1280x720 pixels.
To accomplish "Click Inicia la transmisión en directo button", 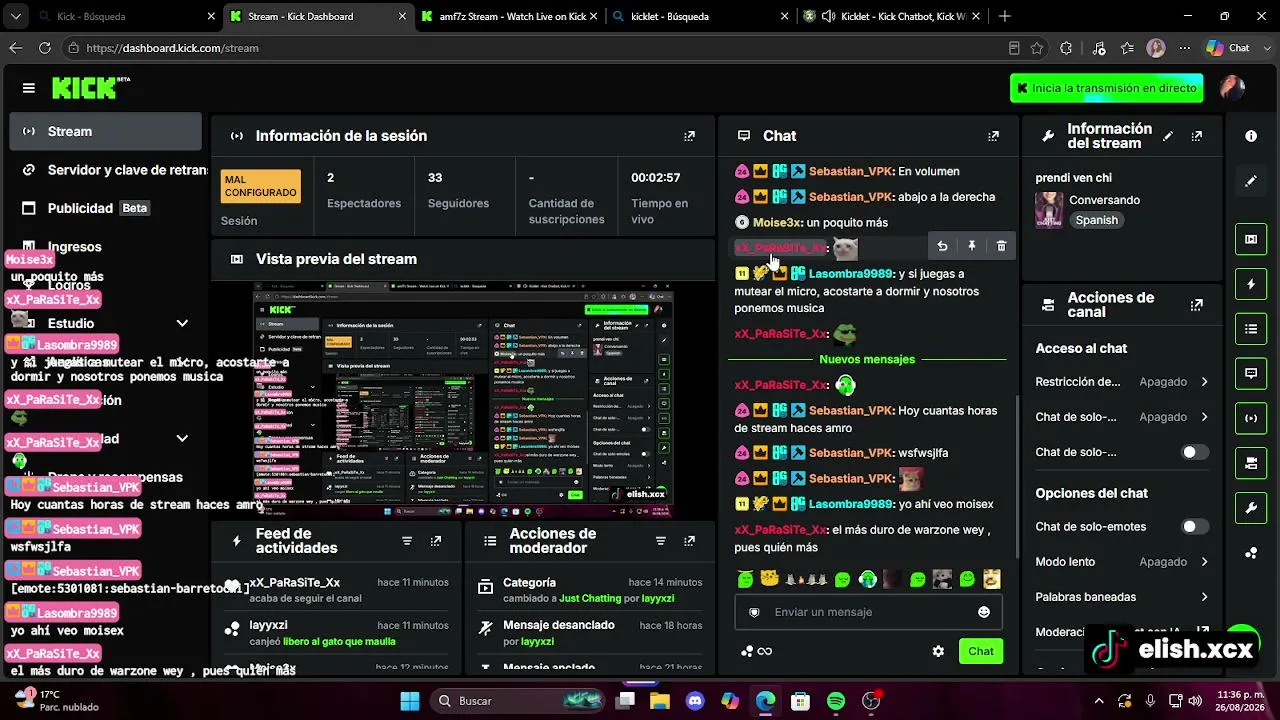I will click(1106, 88).
